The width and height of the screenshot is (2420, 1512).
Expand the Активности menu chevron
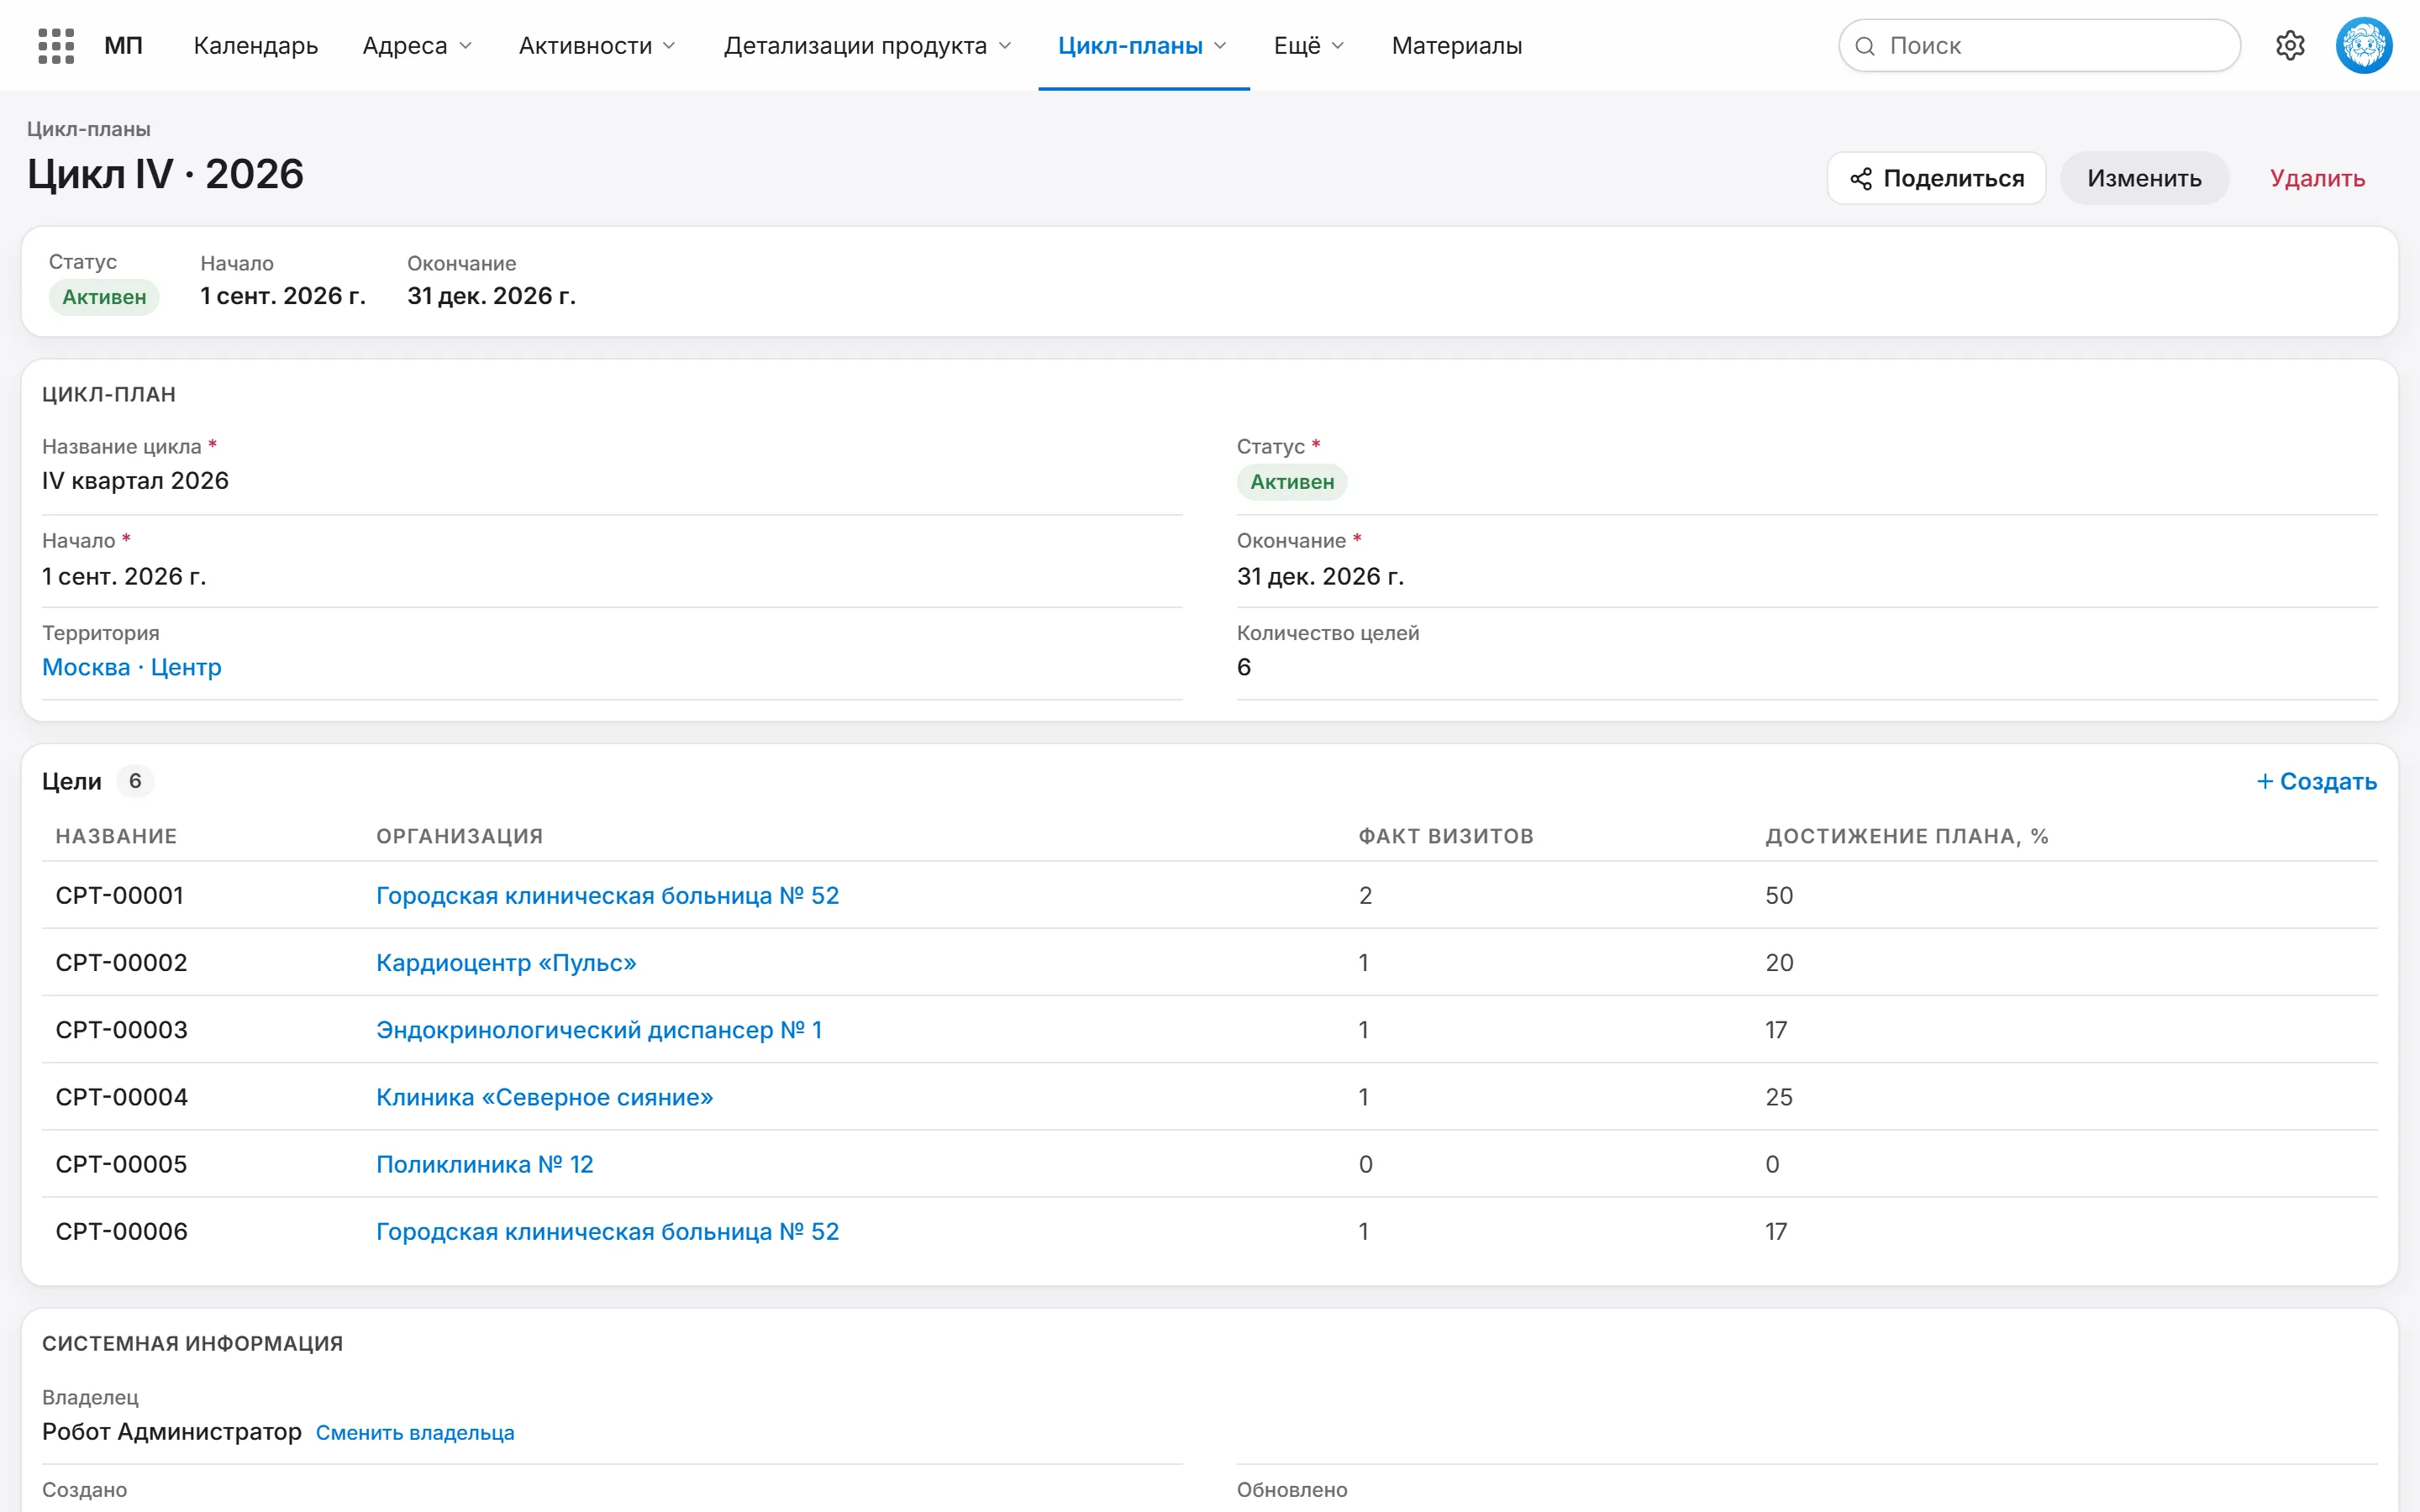click(x=669, y=46)
